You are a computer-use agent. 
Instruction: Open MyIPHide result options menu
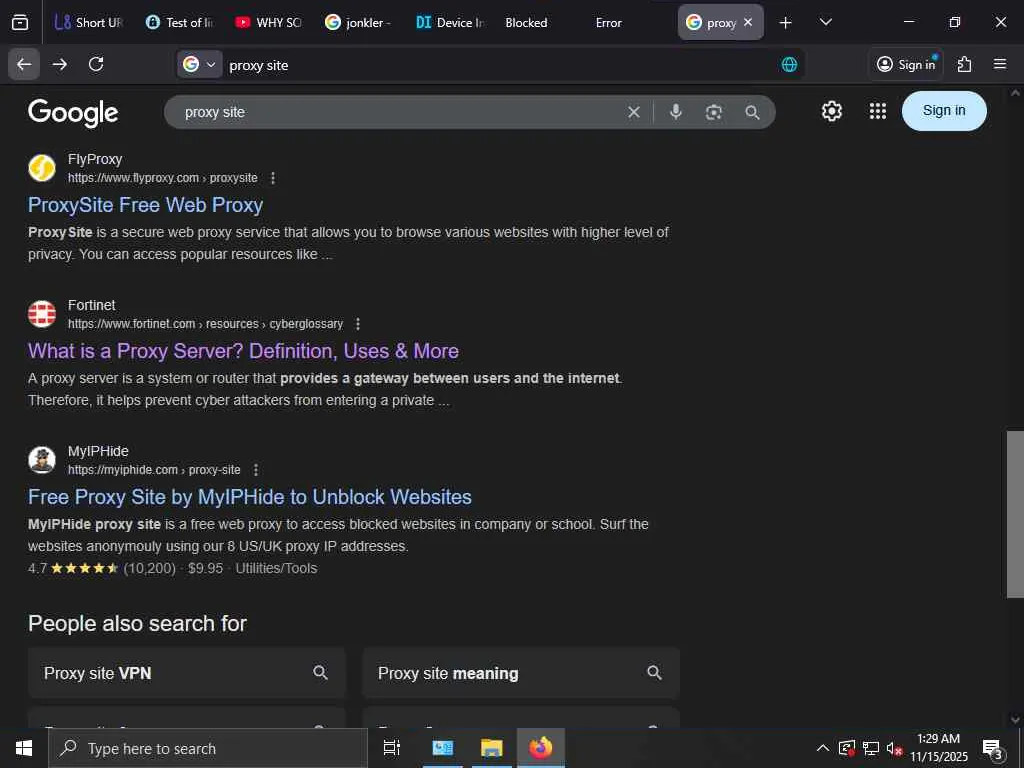256,470
